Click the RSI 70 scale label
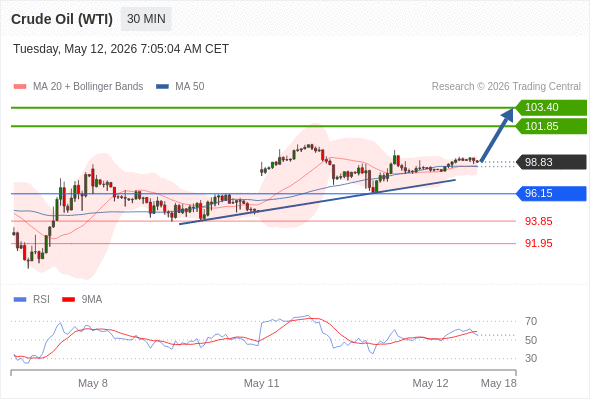590x400 pixels. [531, 321]
